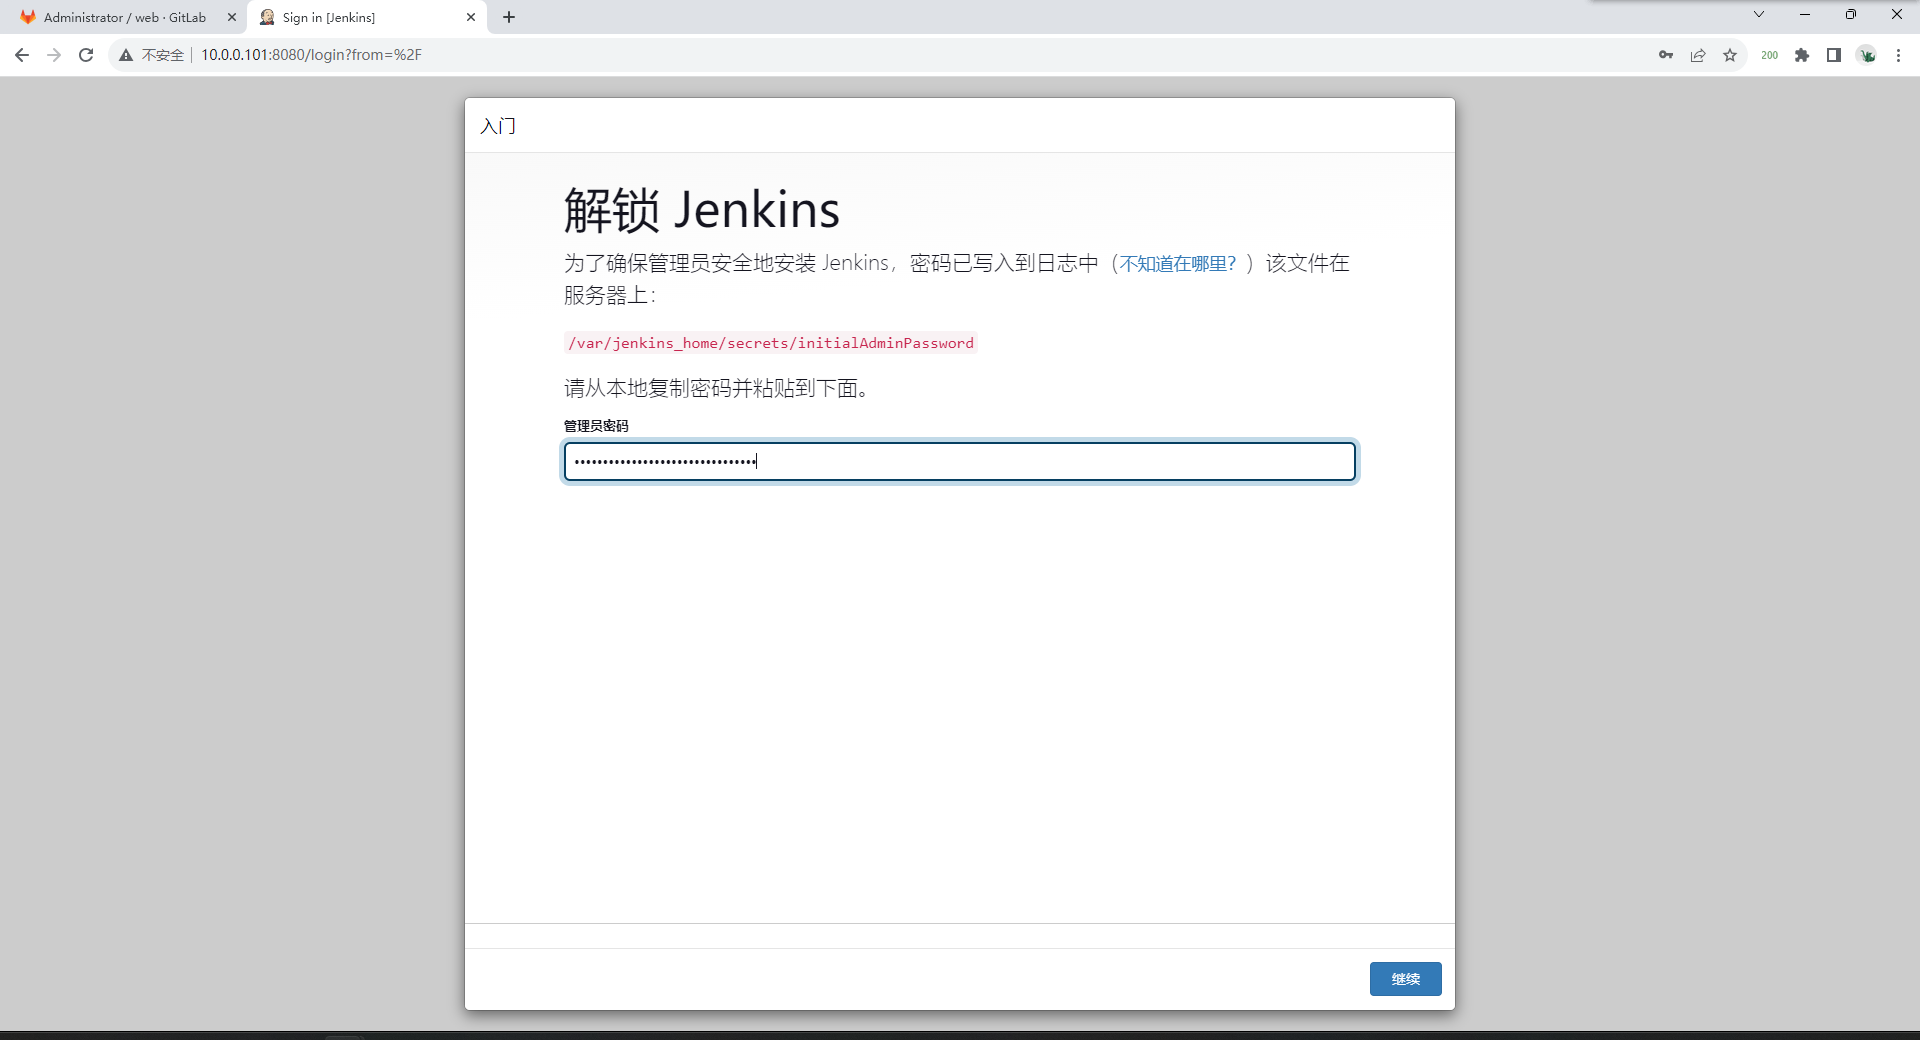Bookmark this page with the star icon
Screen dimensions: 1920x1040
(1730, 55)
